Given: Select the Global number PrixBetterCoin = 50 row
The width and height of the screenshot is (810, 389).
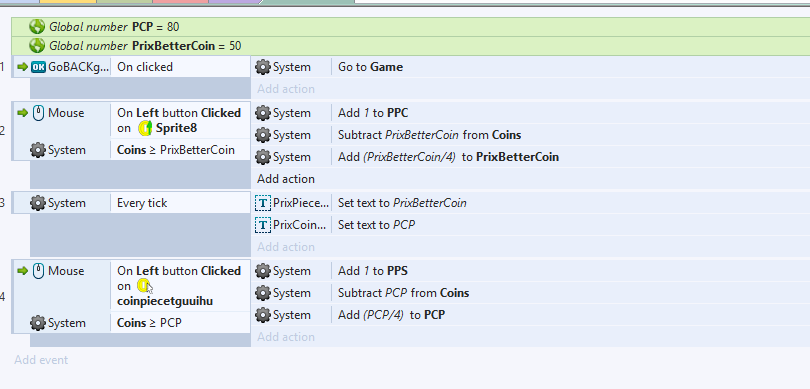Looking at the screenshot, I should tap(411, 46).
